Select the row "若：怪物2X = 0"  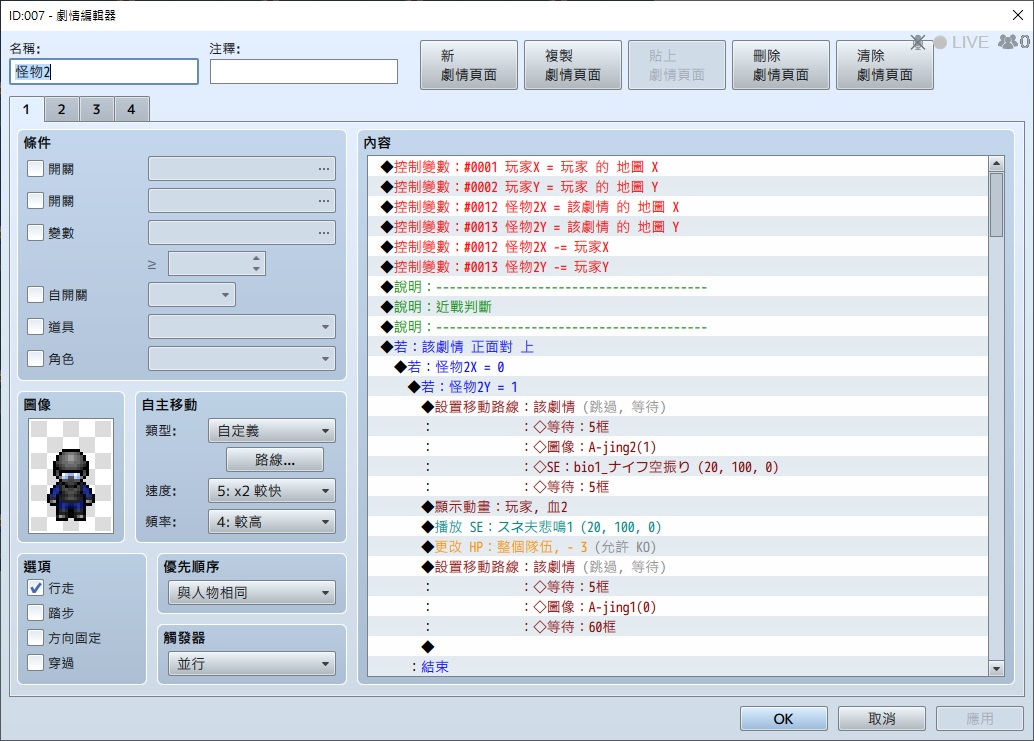click(678, 367)
